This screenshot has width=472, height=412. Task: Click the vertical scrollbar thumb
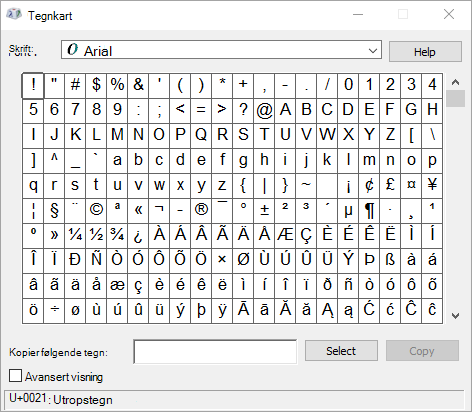(455, 98)
